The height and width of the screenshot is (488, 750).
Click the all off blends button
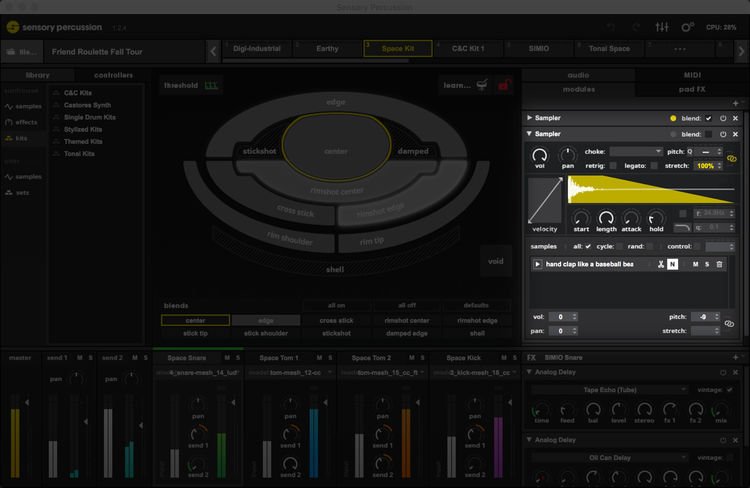click(407, 305)
